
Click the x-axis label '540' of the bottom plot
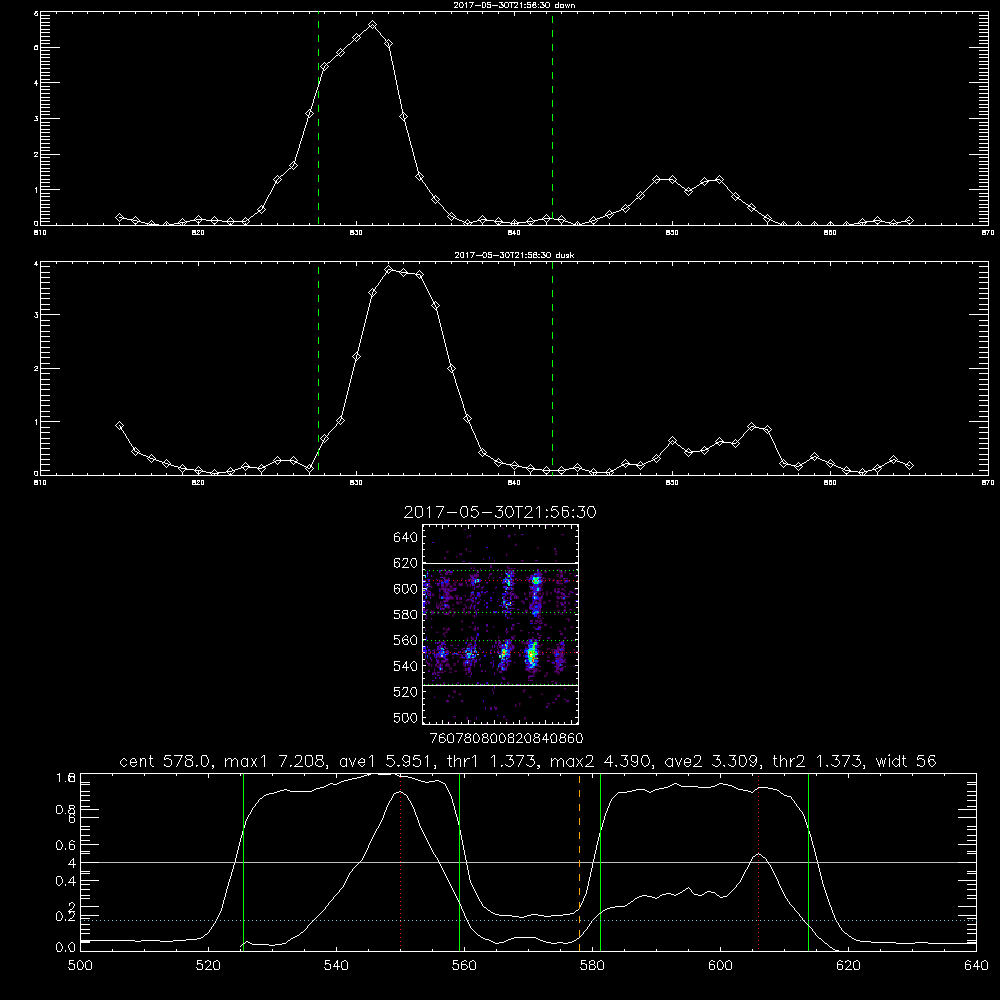coord(336,966)
